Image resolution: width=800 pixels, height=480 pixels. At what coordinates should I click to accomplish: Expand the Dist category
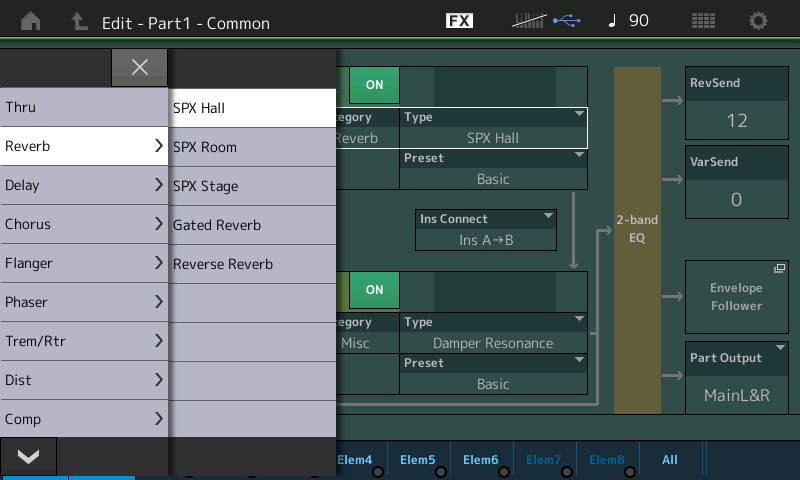pos(84,380)
